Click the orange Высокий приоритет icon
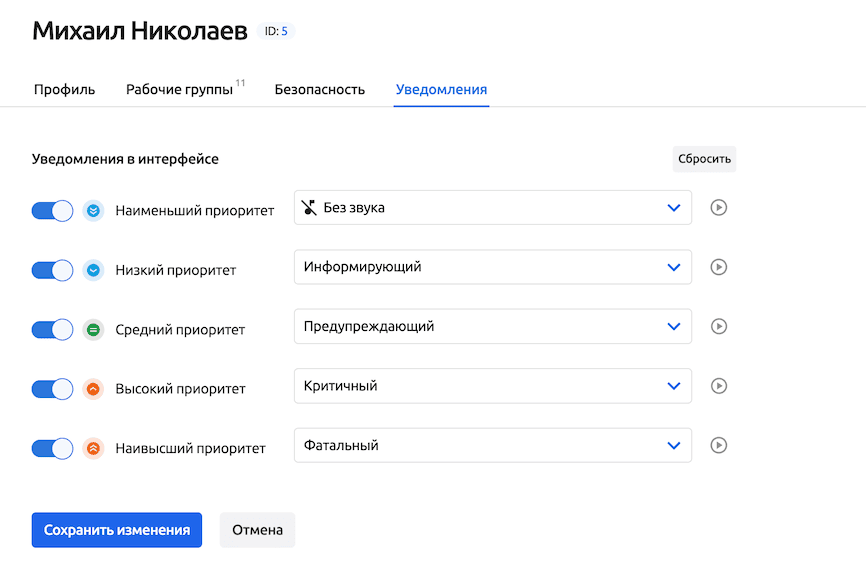 [x=93, y=389]
